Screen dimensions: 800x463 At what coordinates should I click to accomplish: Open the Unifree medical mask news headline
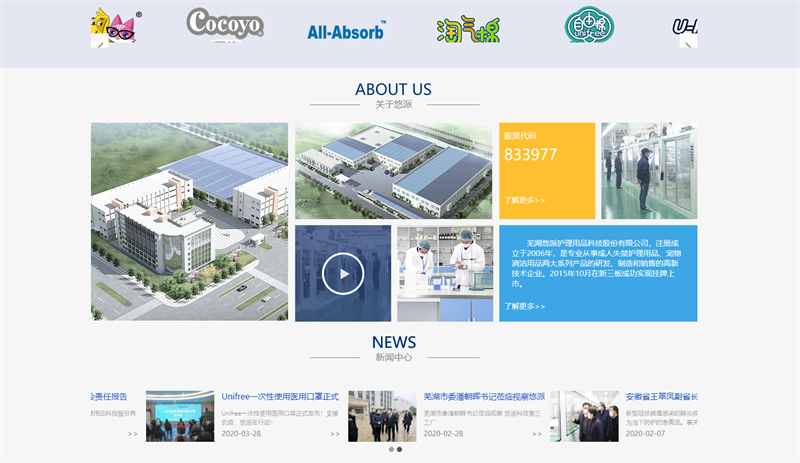[280, 397]
